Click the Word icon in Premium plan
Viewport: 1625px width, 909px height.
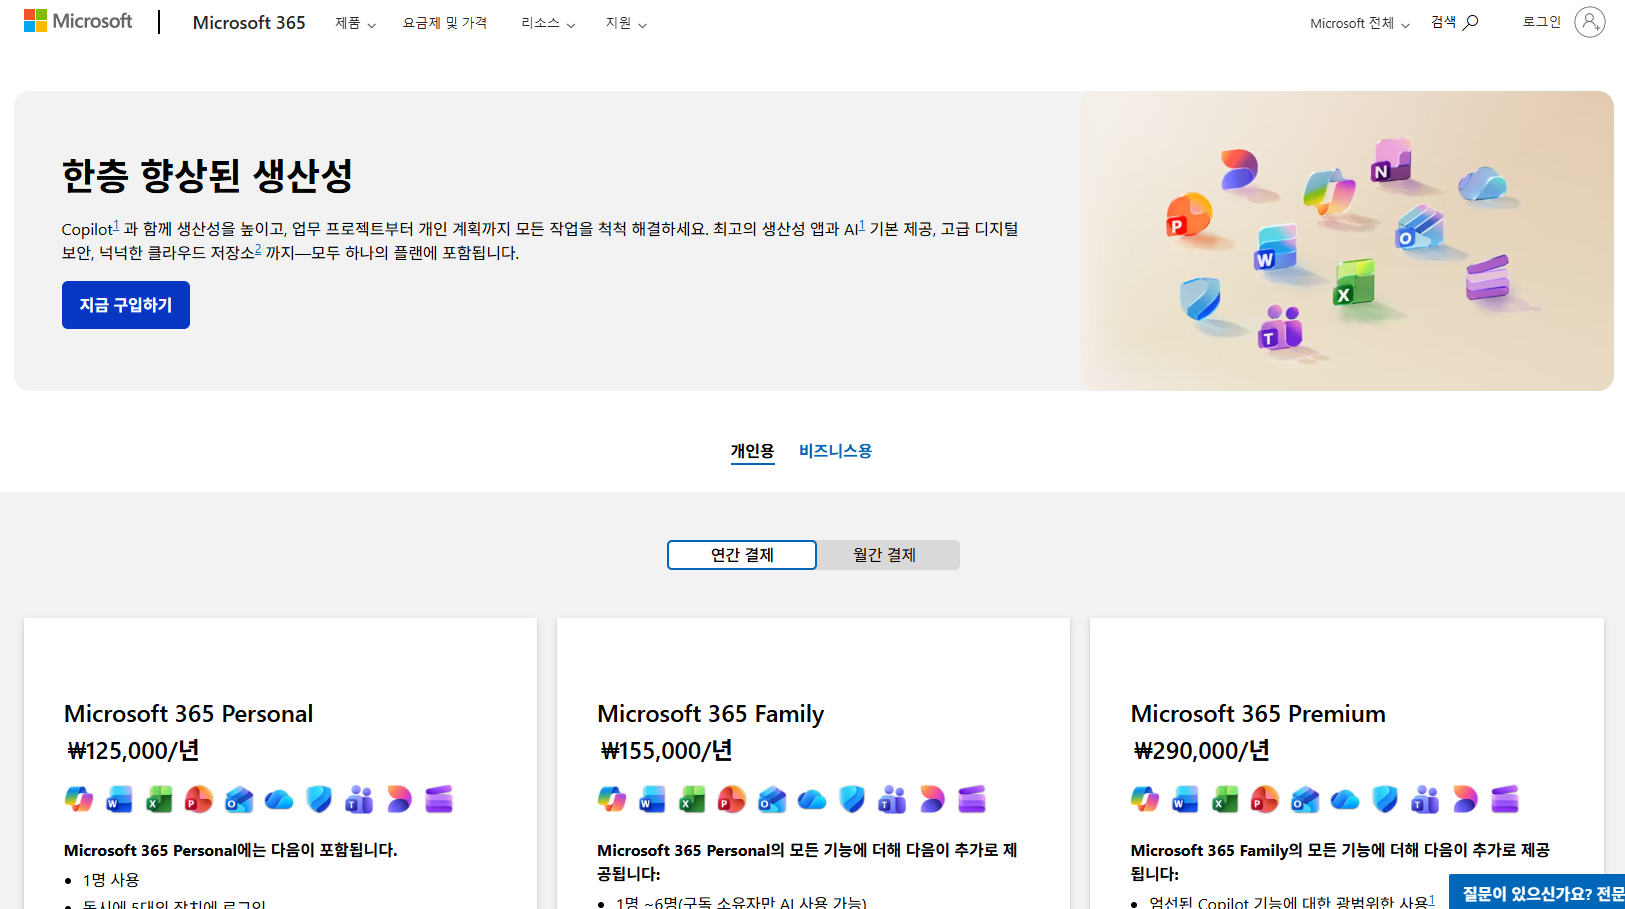(x=1185, y=799)
